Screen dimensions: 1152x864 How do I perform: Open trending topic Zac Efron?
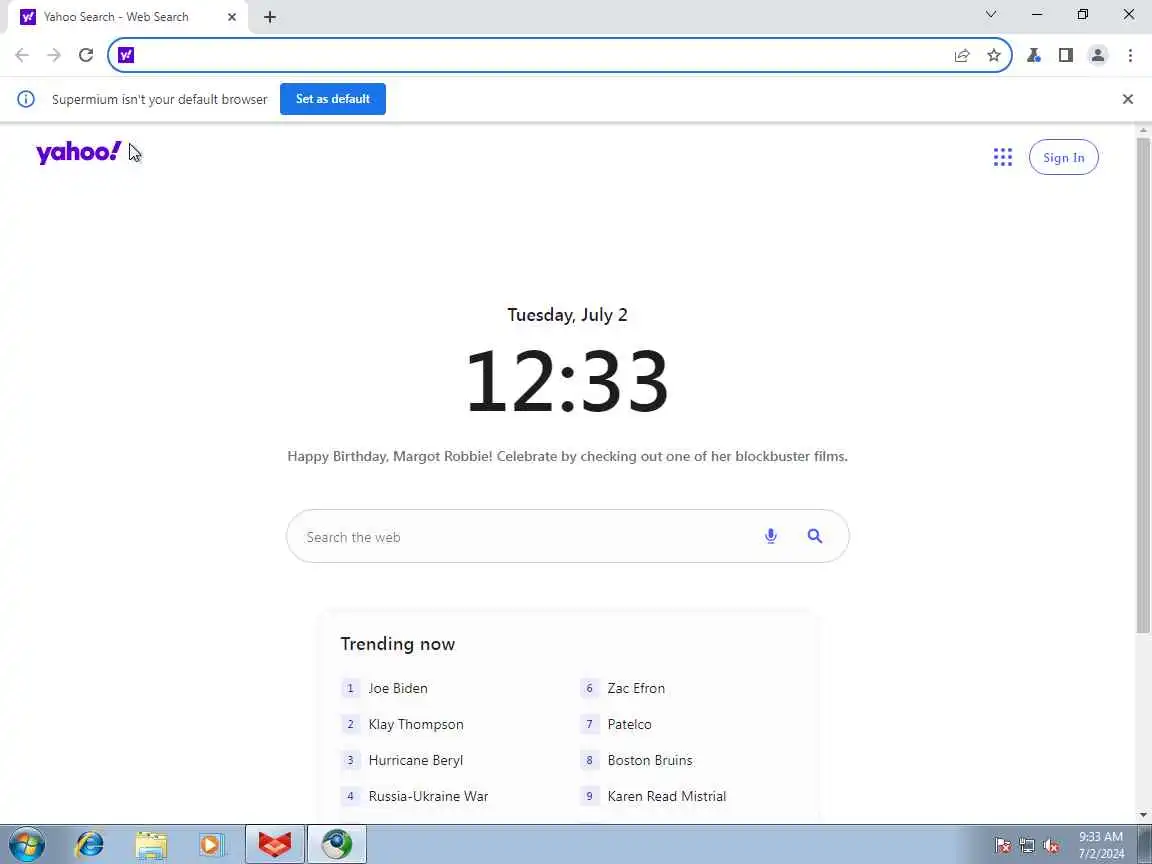click(x=636, y=688)
